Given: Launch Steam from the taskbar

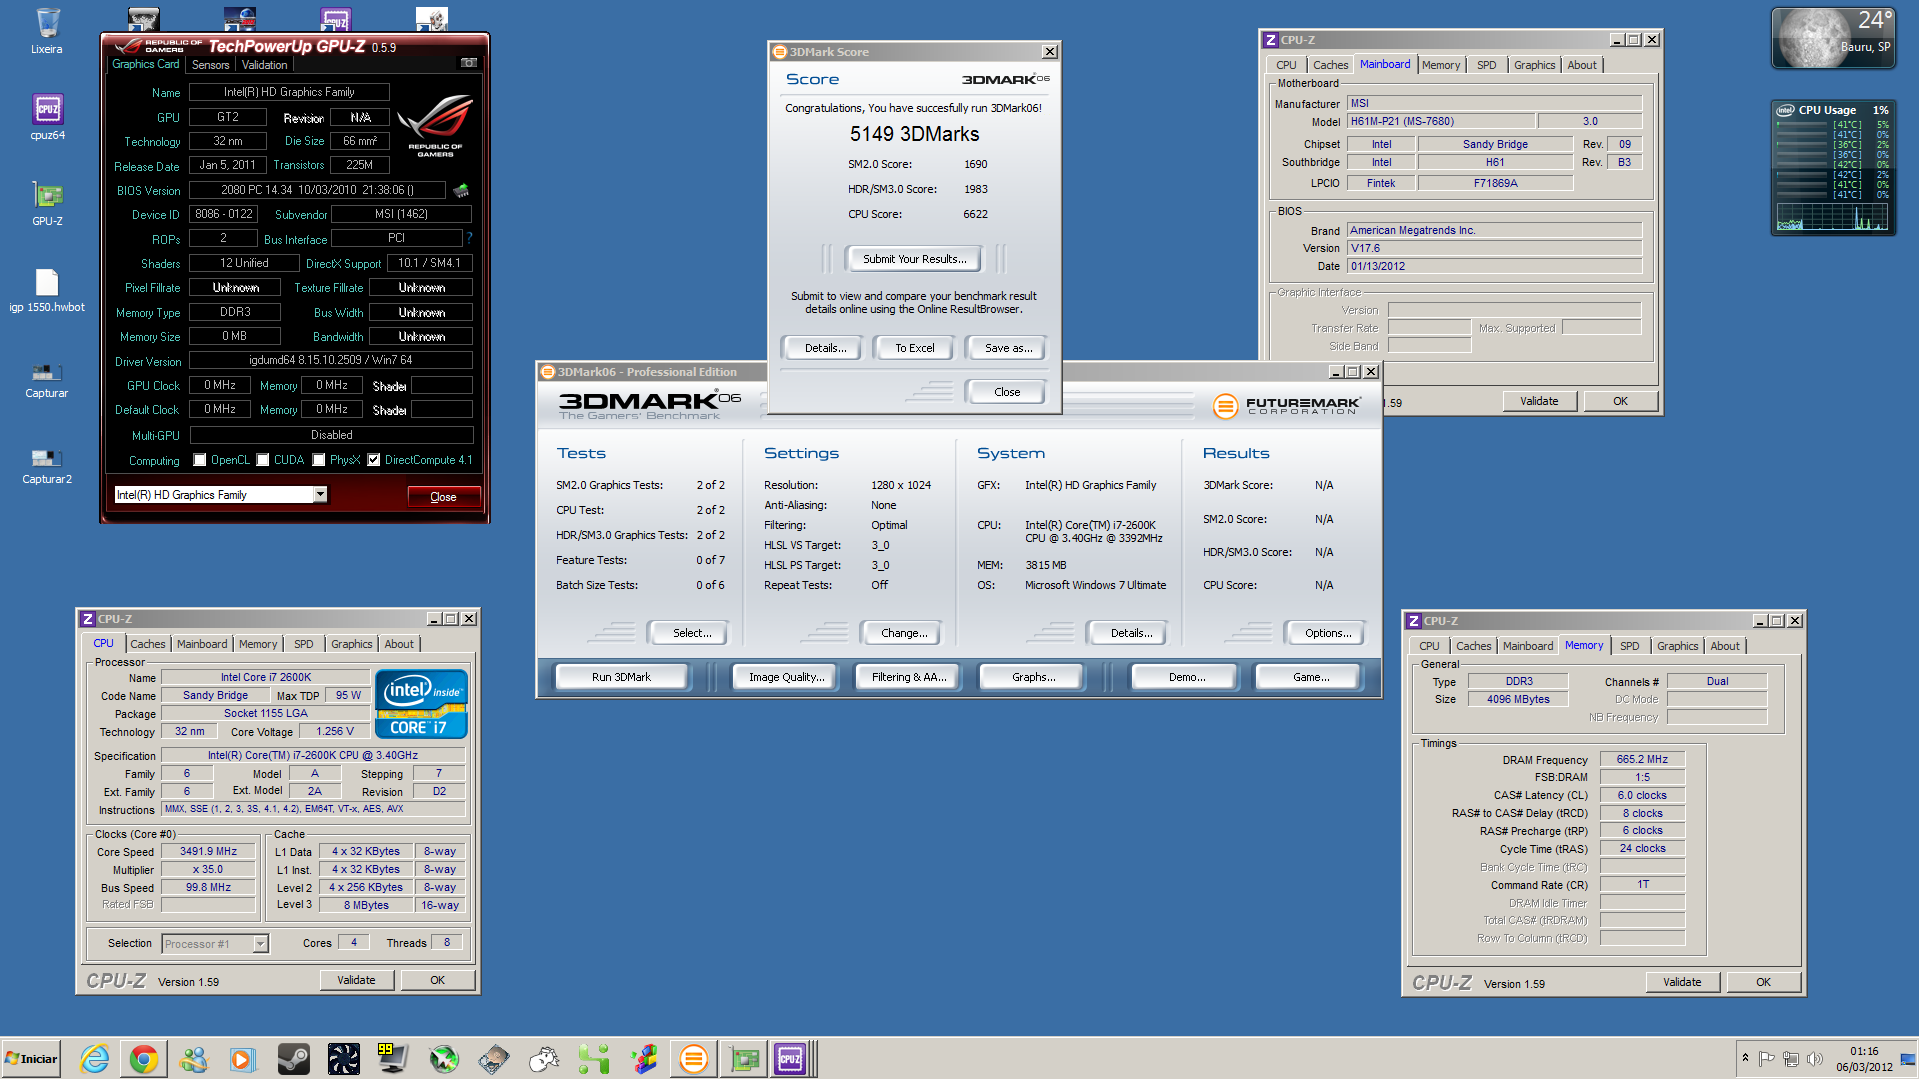Looking at the screenshot, I should point(293,1059).
